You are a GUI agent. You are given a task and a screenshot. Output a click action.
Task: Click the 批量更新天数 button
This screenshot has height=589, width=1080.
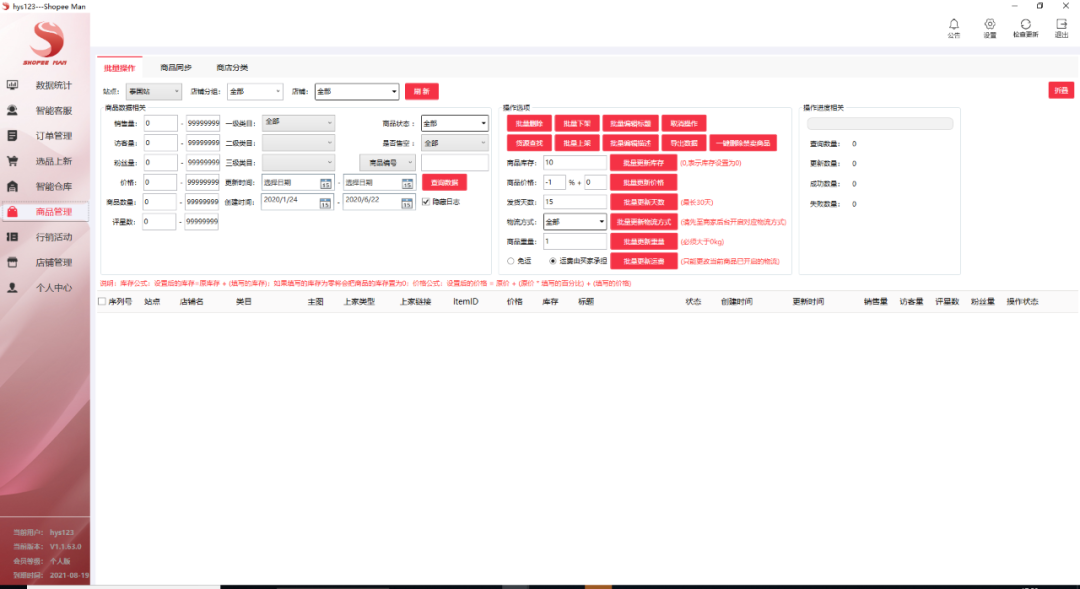point(643,202)
